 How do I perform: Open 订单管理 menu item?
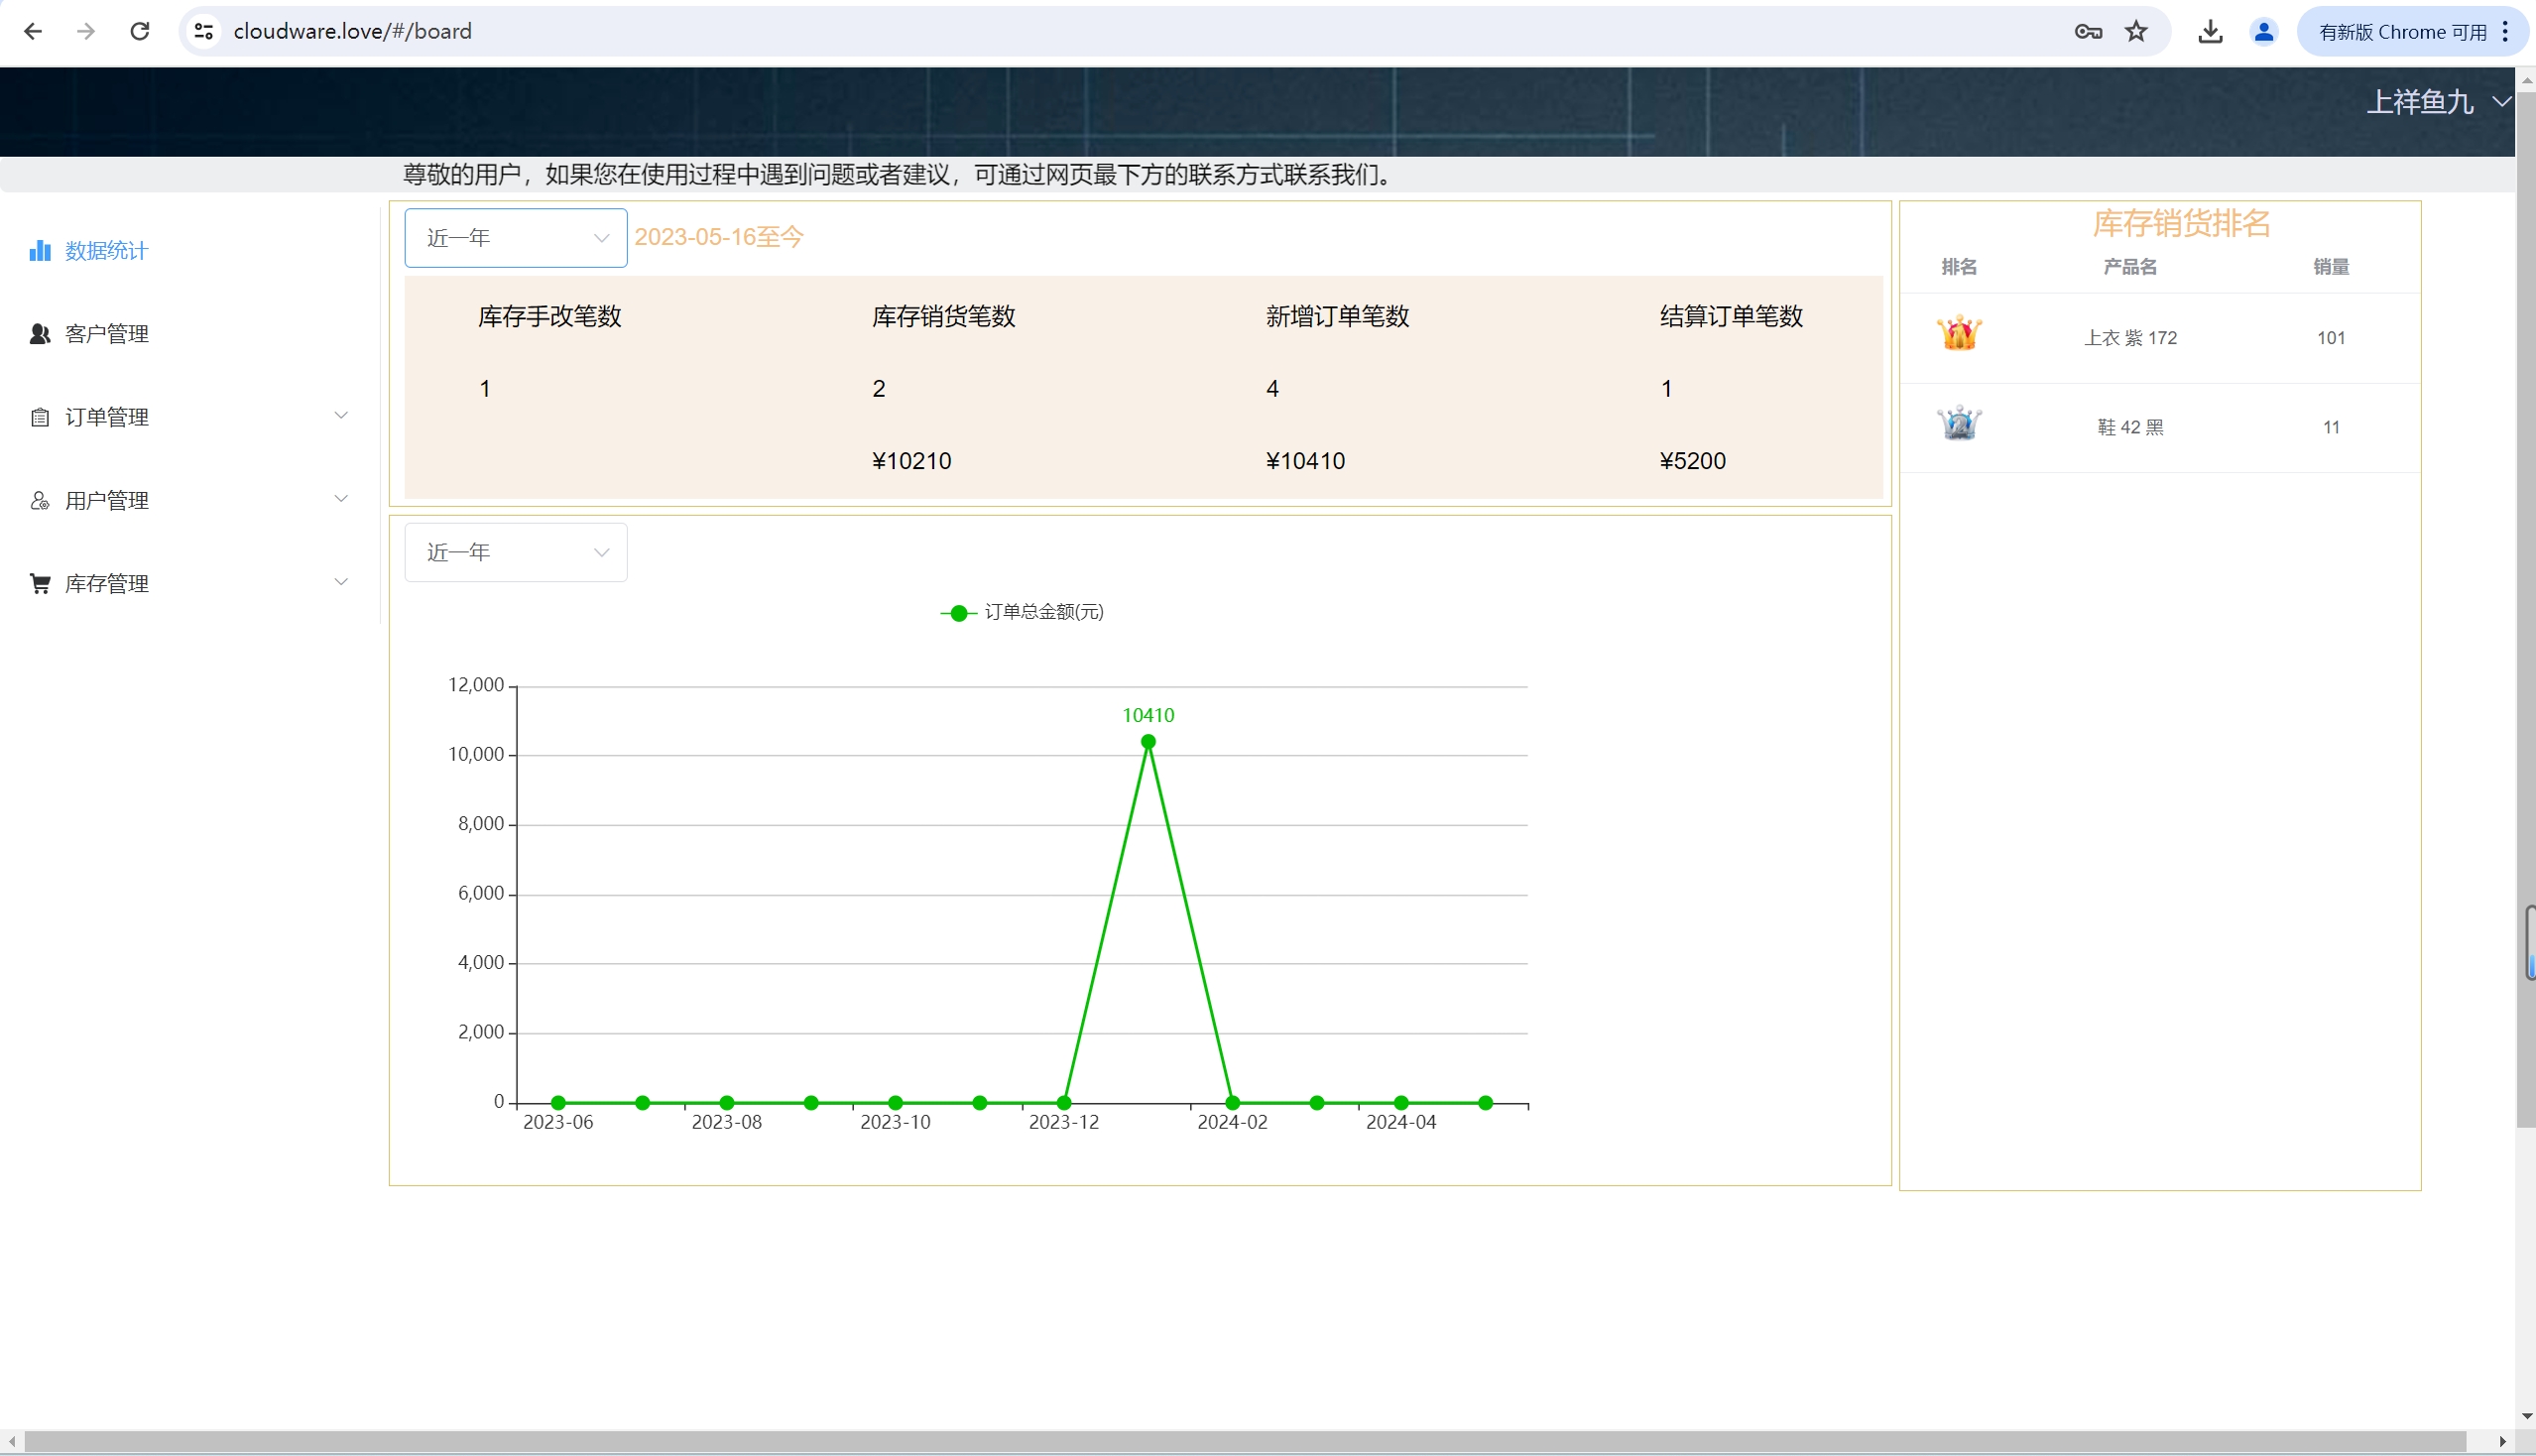point(106,416)
